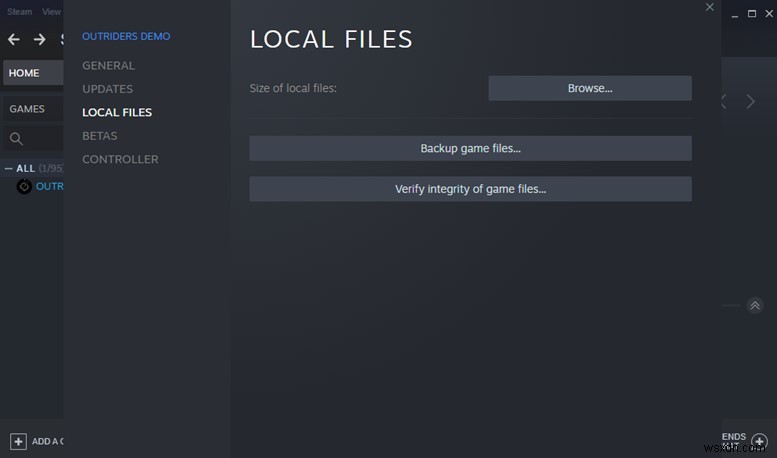
Task: Click the back navigation arrow
Action: (13, 40)
